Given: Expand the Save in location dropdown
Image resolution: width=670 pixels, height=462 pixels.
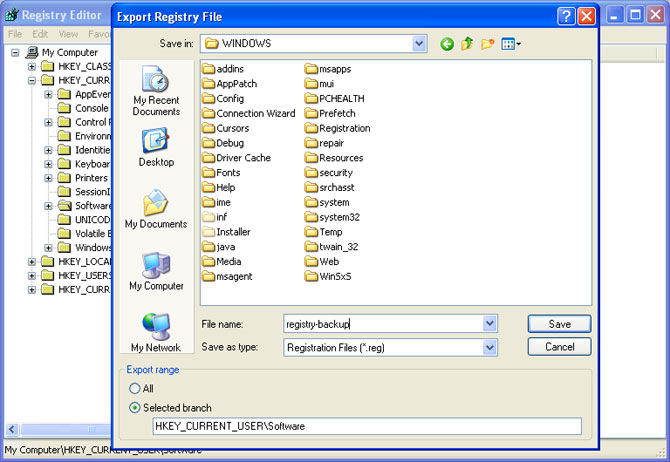Looking at the screenshot, I should (x=419, y=44).
